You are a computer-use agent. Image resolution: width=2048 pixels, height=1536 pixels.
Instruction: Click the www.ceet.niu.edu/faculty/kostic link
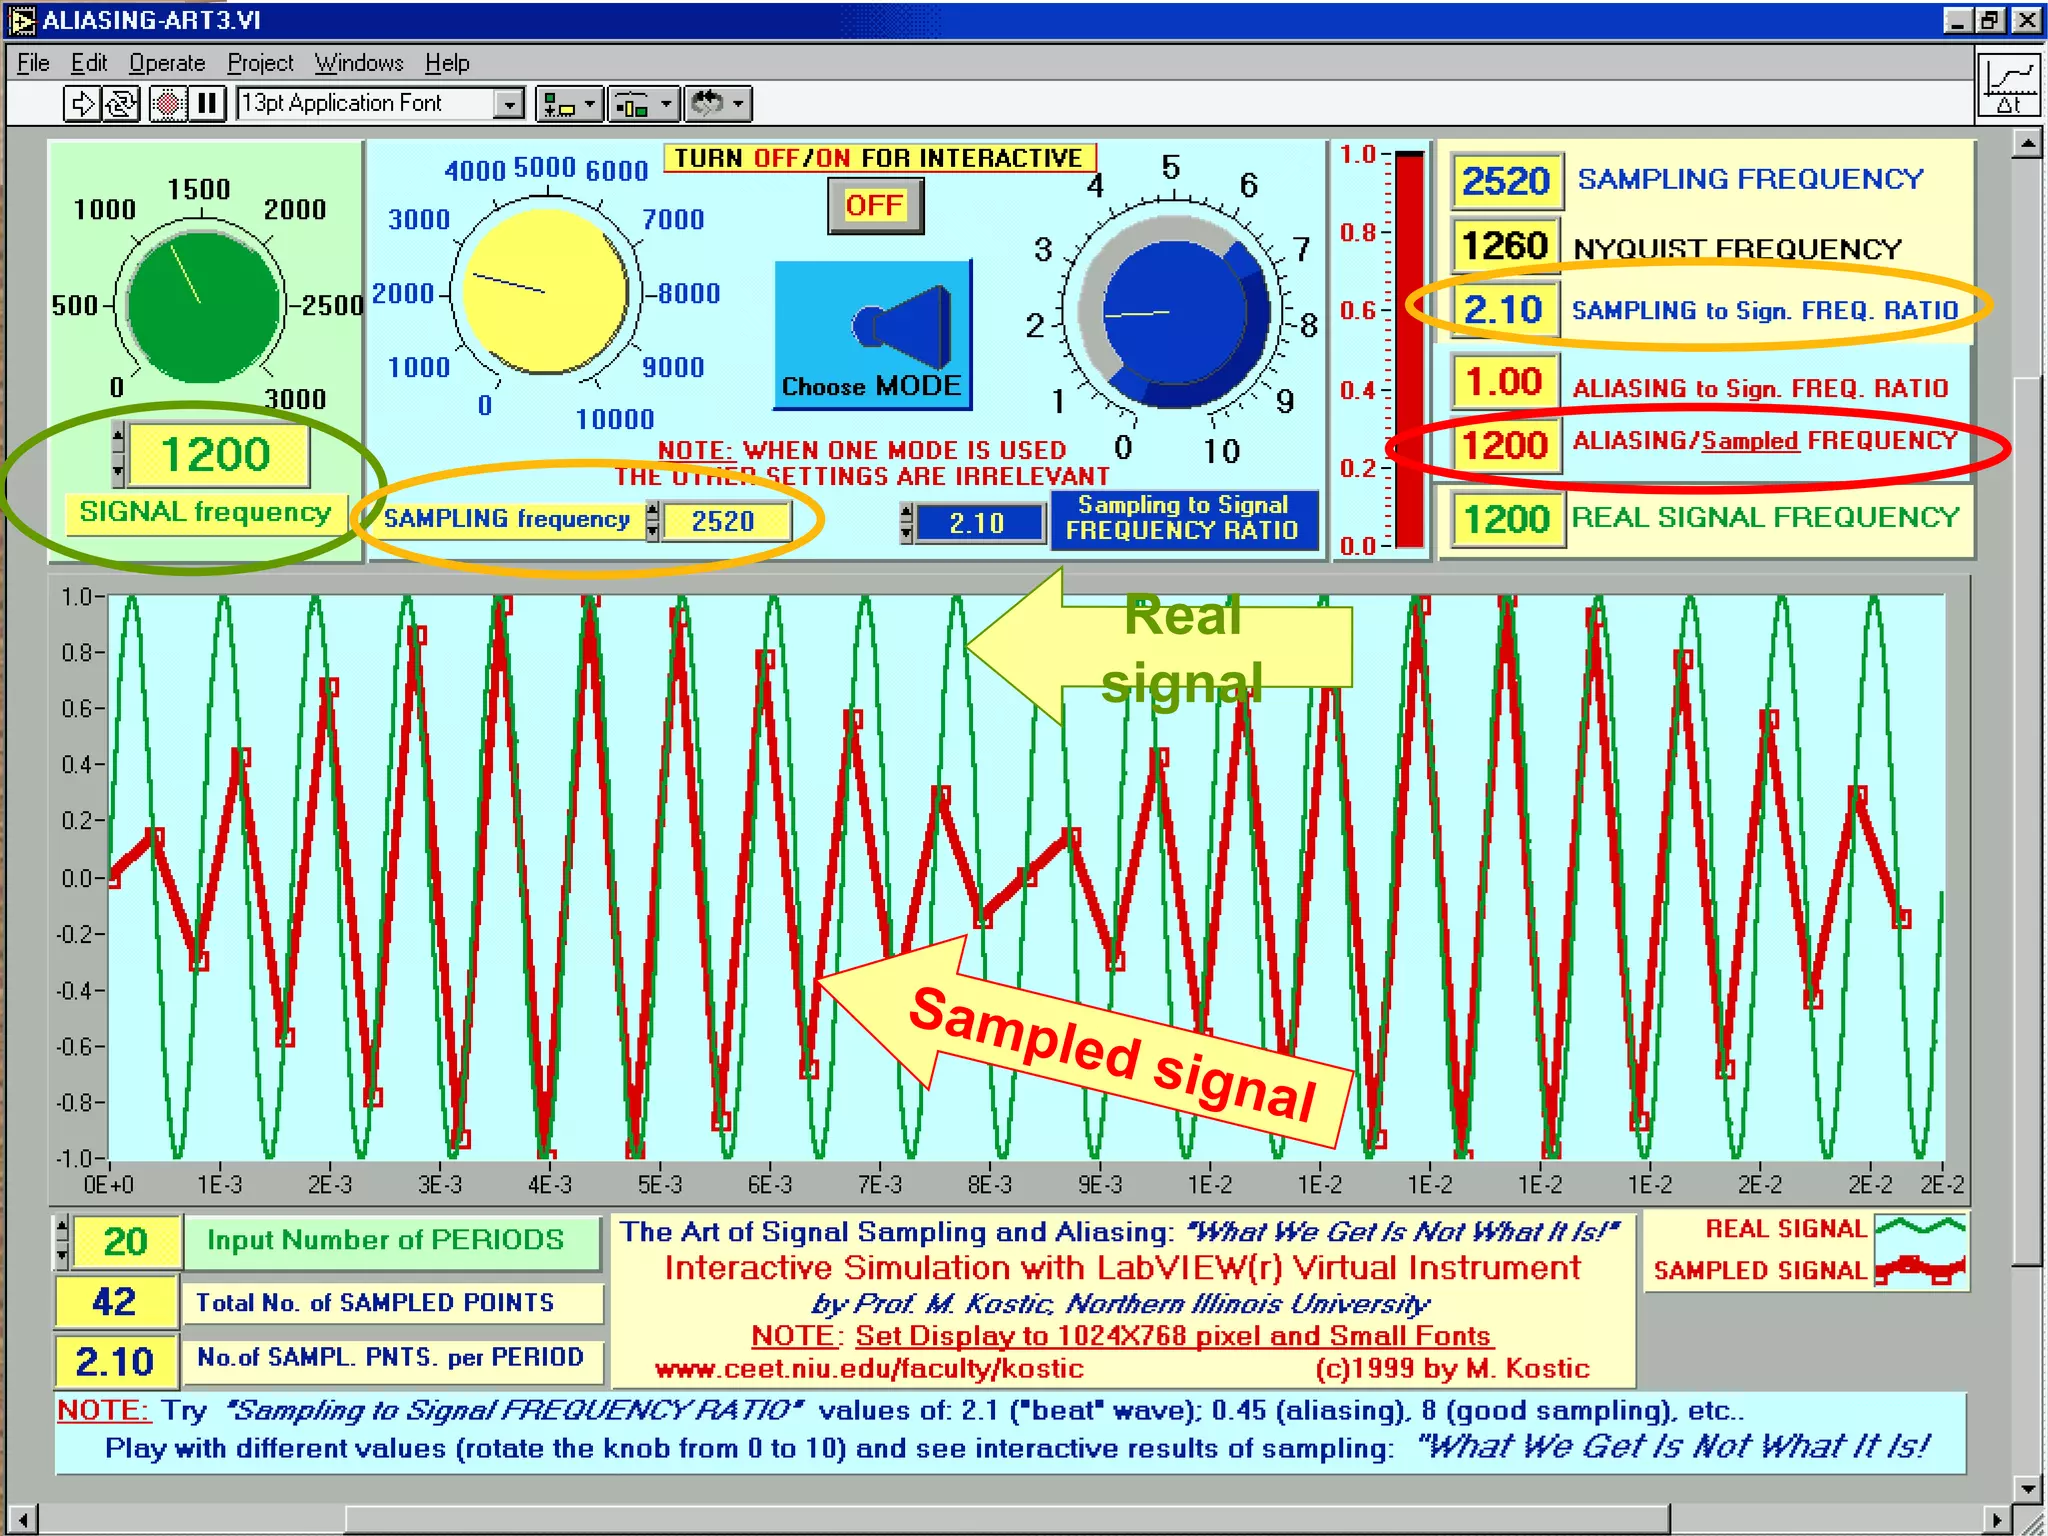(869, 1368)
